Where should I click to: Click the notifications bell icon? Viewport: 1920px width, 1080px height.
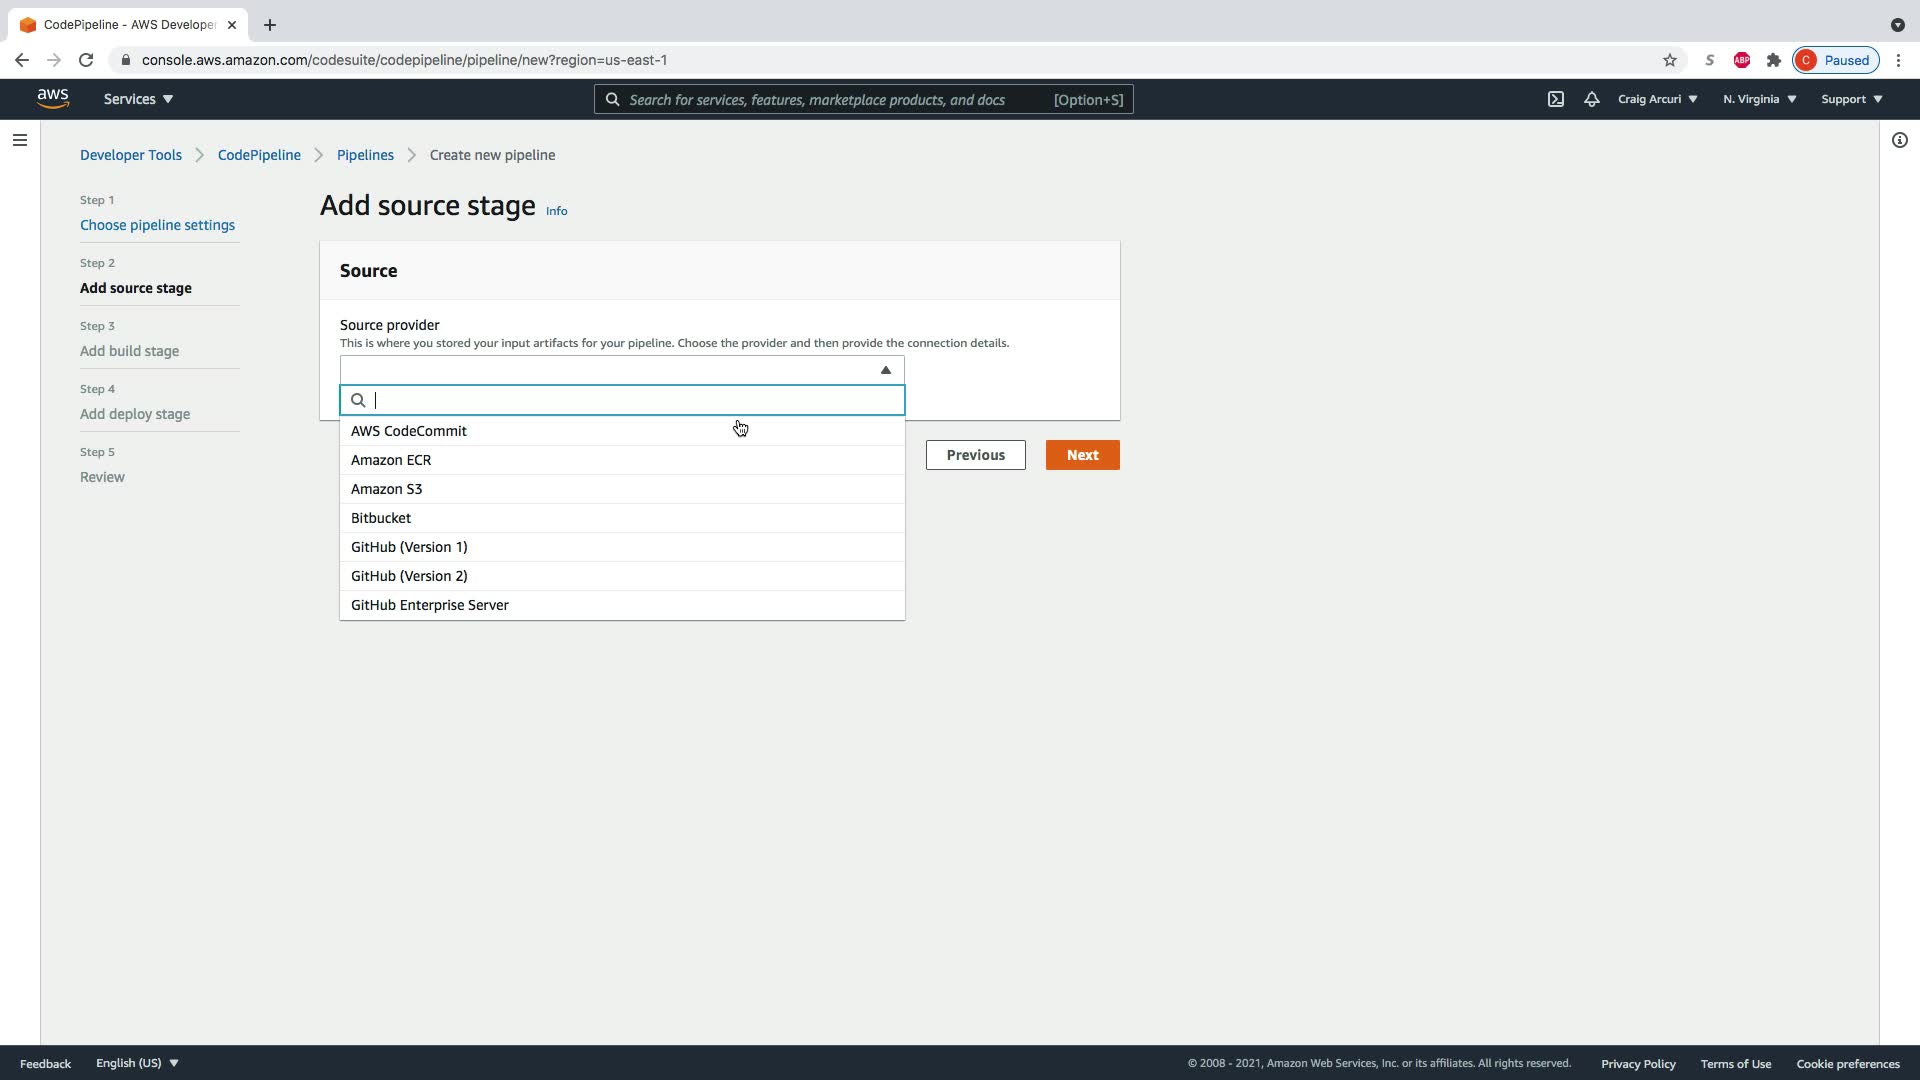(x=1591, y=99)
